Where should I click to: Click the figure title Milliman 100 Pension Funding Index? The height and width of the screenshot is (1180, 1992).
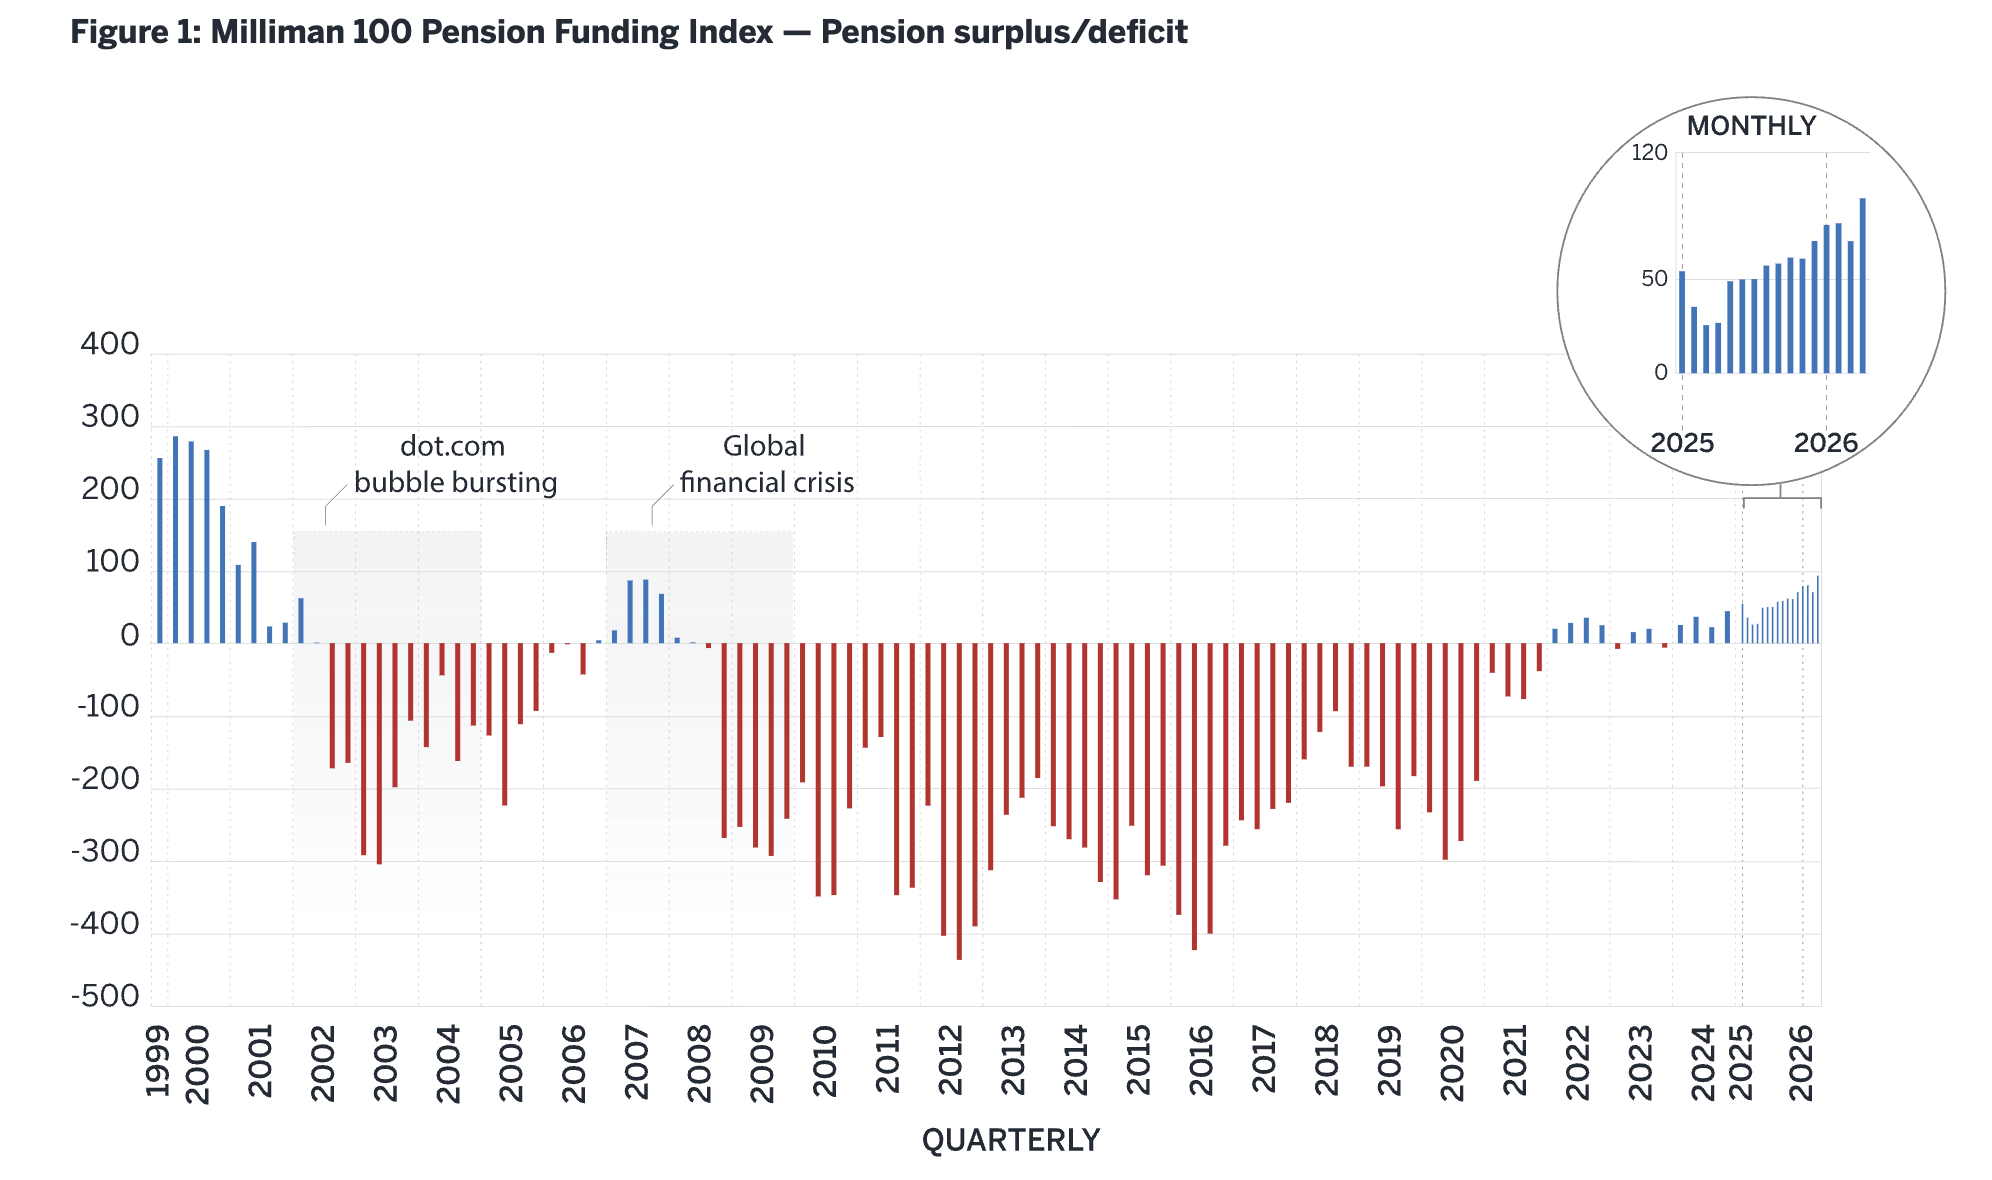pyautogui.click(x=629, y=32)
